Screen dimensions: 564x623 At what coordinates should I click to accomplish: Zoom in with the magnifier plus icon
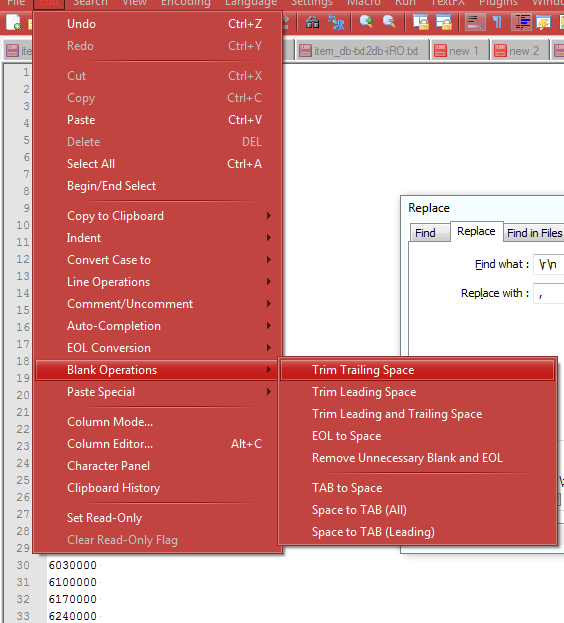pos(366,21)
